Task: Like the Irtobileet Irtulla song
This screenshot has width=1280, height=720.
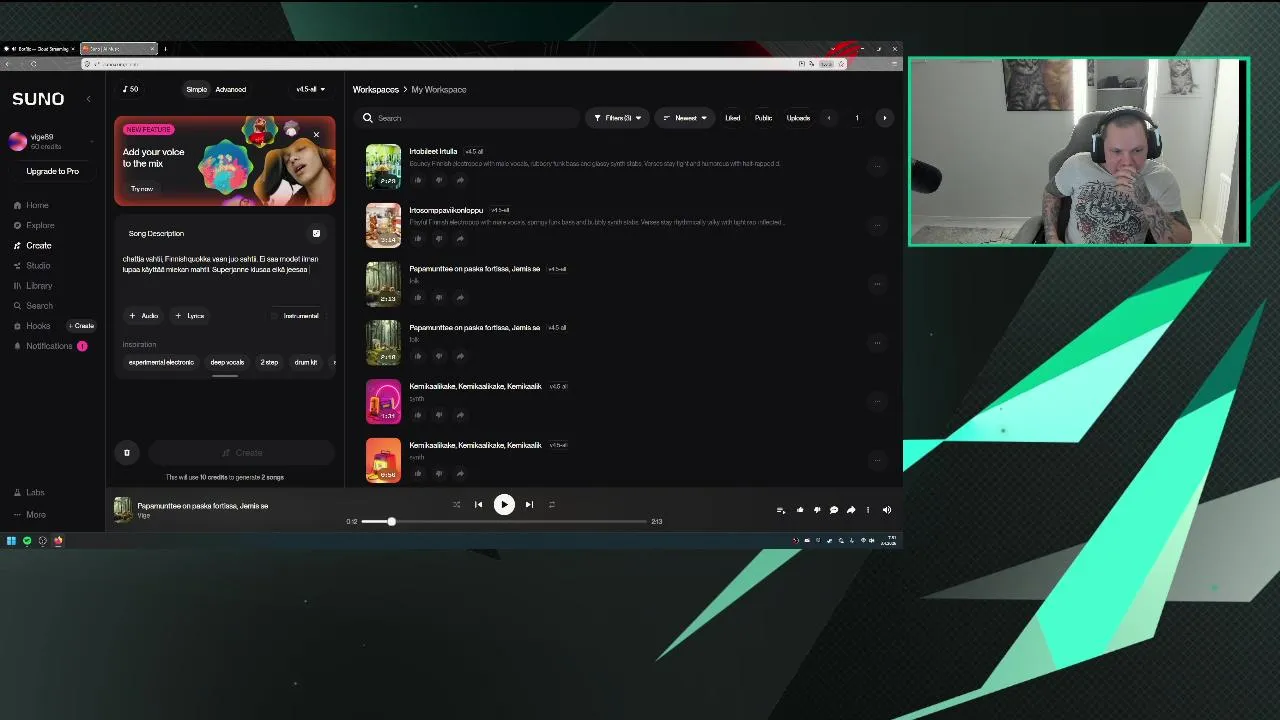Action: pyautogui.click(x=418, y=180)
